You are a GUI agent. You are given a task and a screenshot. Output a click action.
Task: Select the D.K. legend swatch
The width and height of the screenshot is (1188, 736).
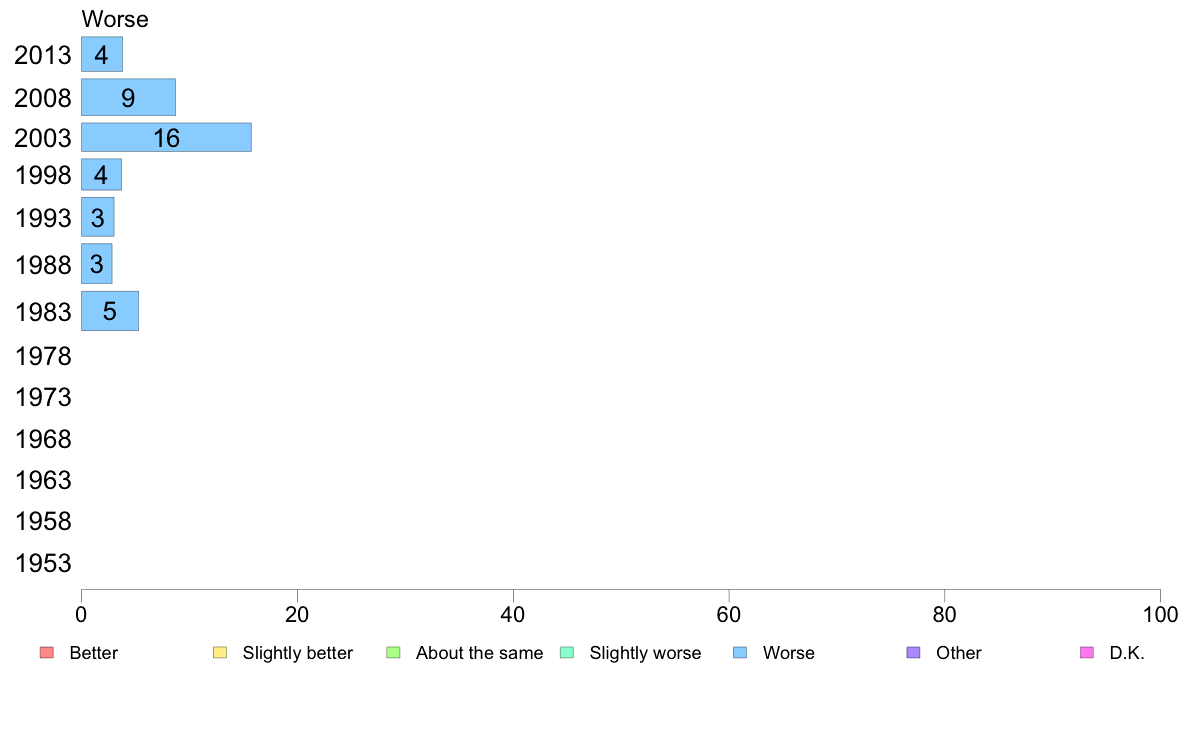[x=1087, y=653]
